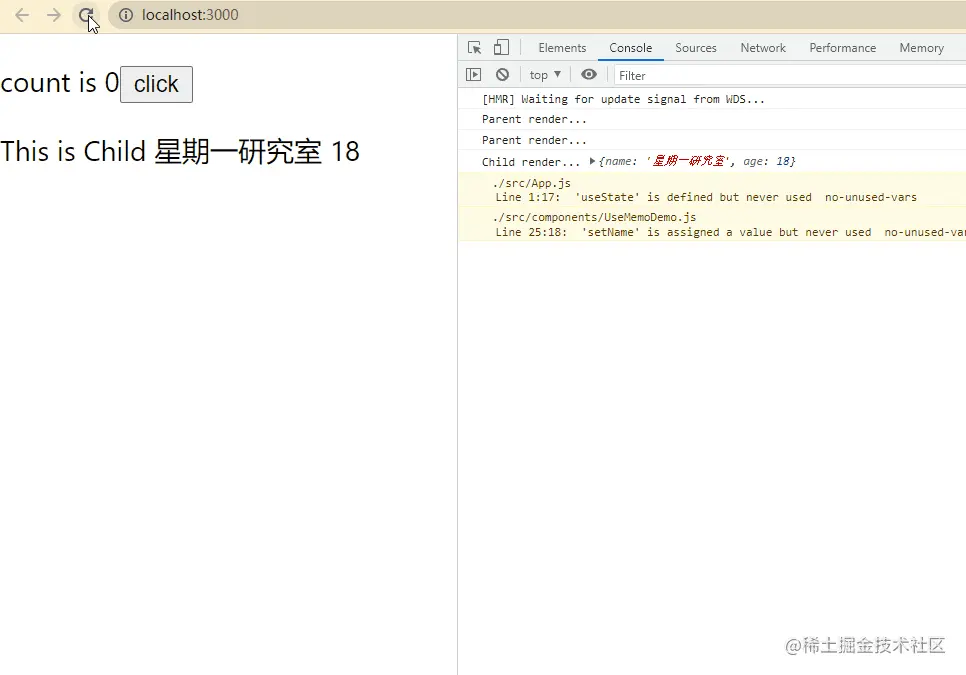Click the UseMemoDemo.js warning path
Image resolution: width=966 pixels, height=675 pixels.
tap(595, 217)
